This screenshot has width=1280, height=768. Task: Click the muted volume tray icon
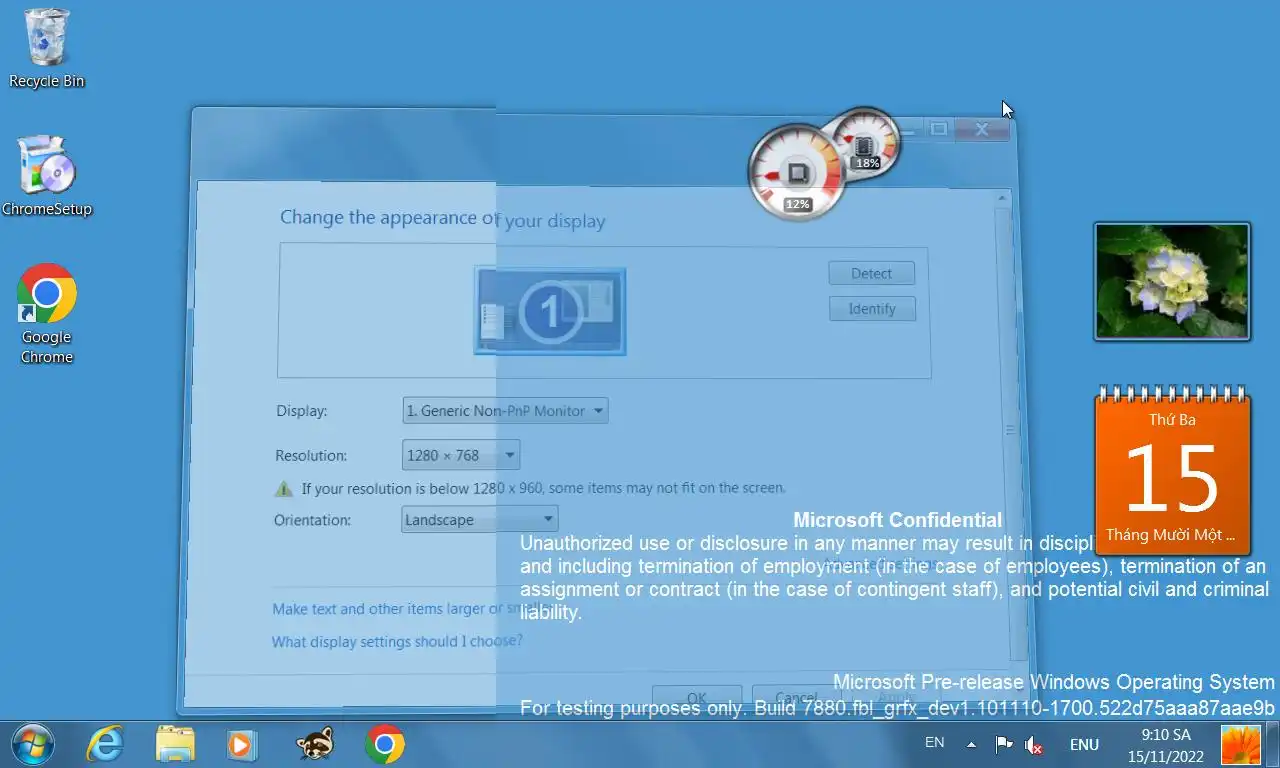pos(1034,745)
